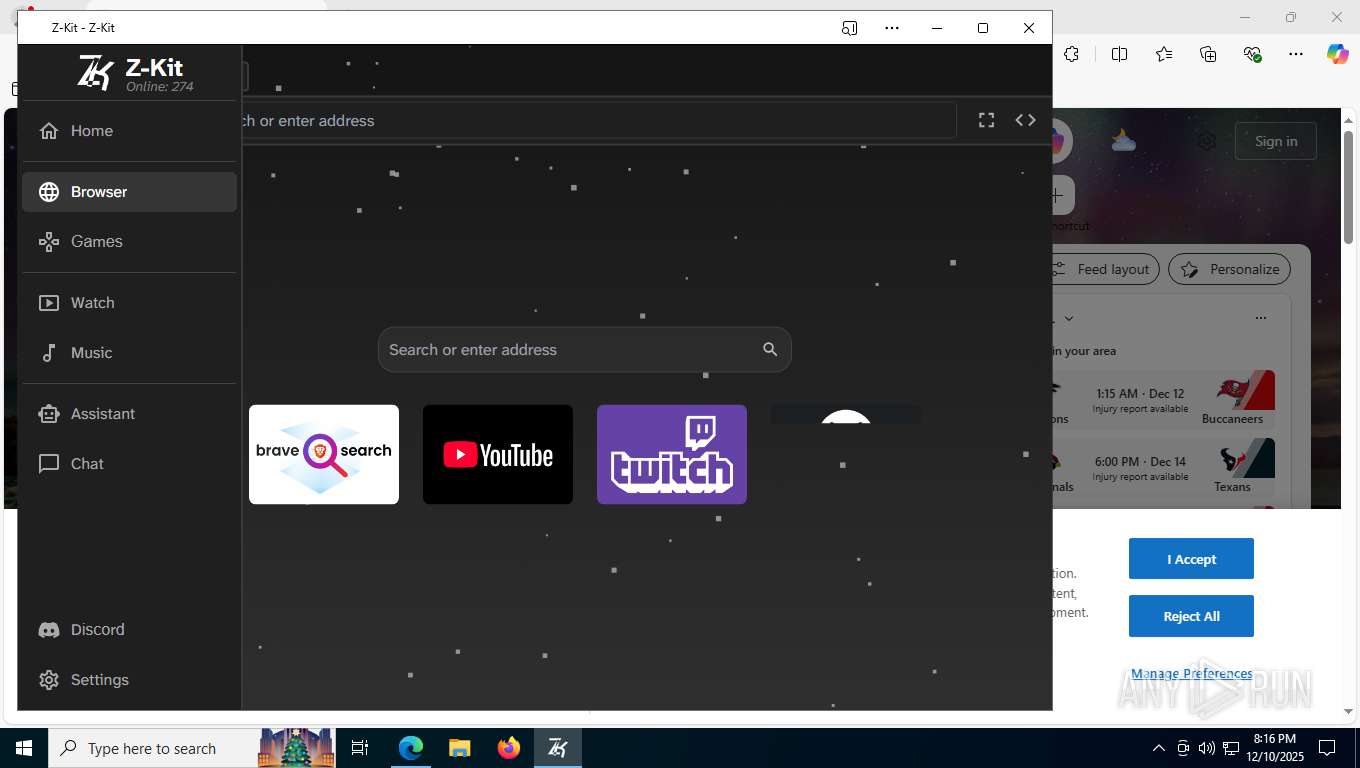Screen dimensions: 1360x768
Task: Go to the Watch section in Z-Kit
Action: (x=129, y=303)
